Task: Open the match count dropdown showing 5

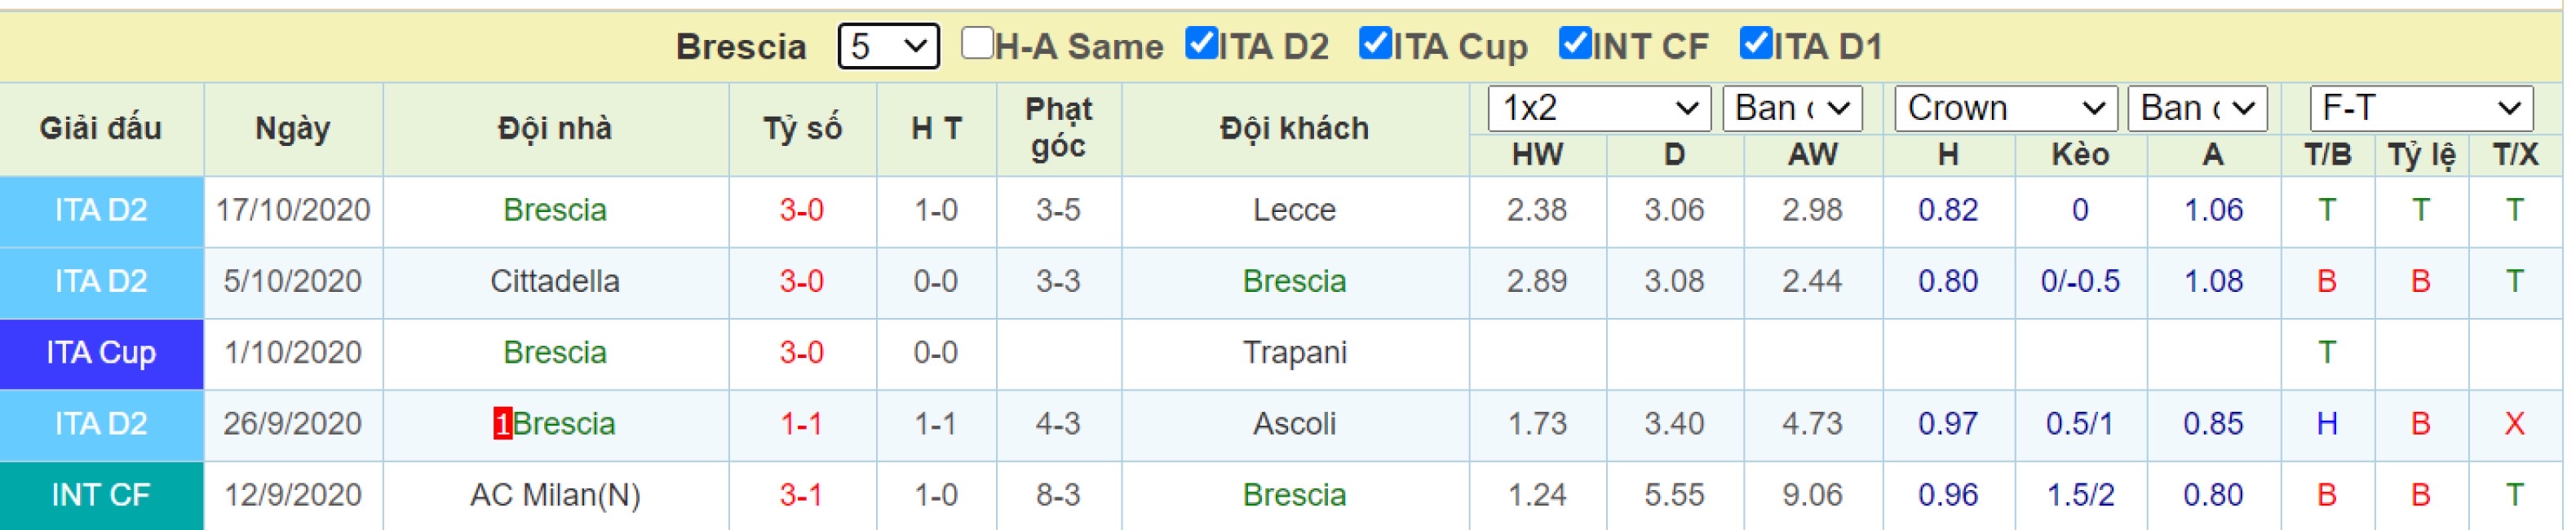Action: (888, 46)
